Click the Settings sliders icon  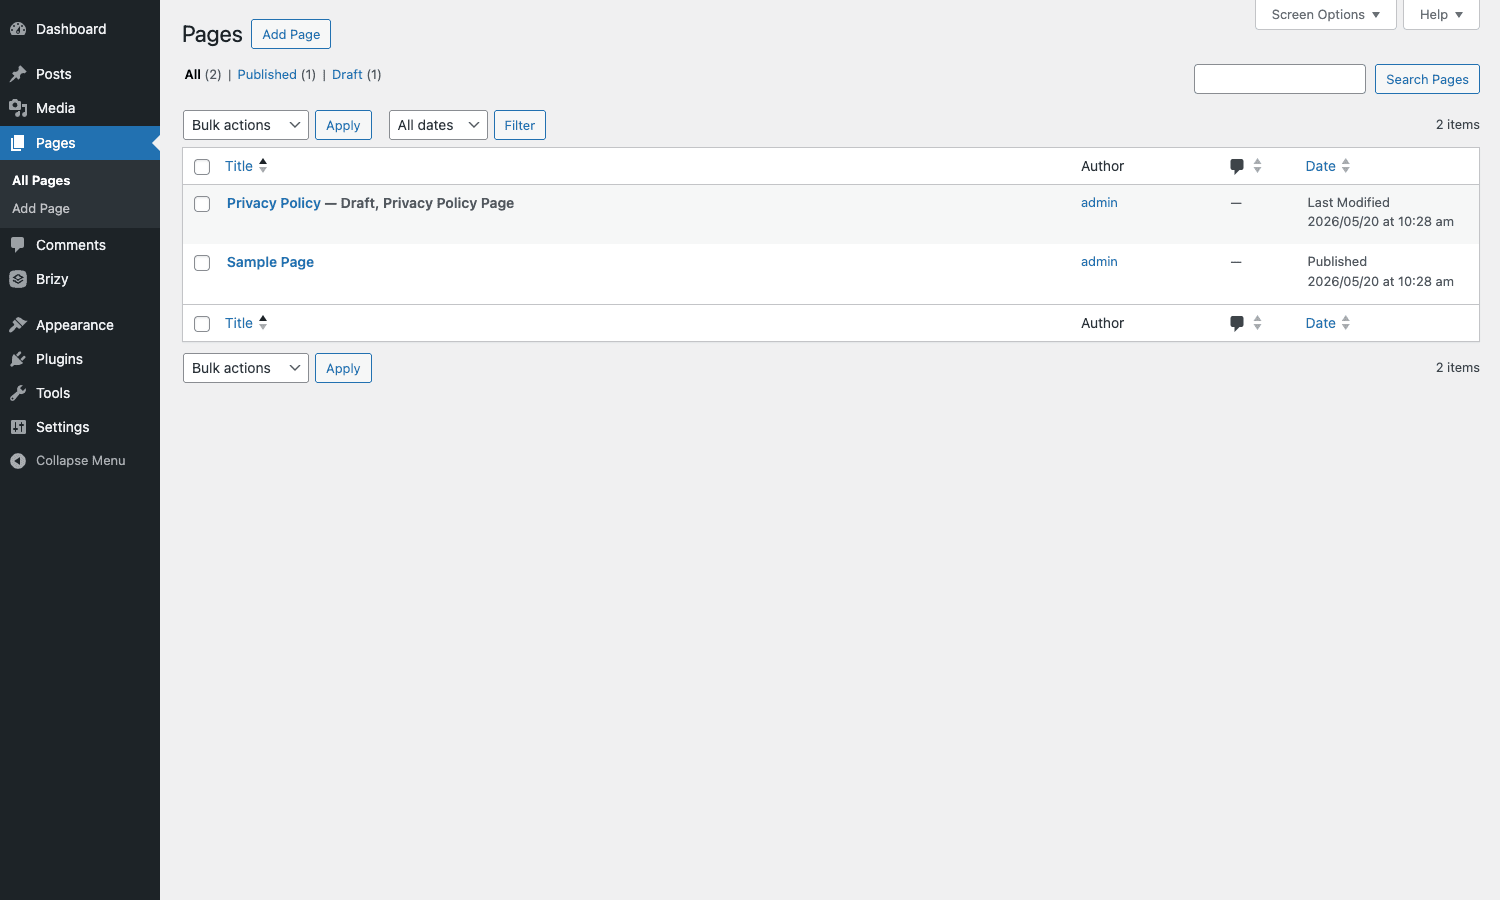pyautogui.click(x=18, y=427)
